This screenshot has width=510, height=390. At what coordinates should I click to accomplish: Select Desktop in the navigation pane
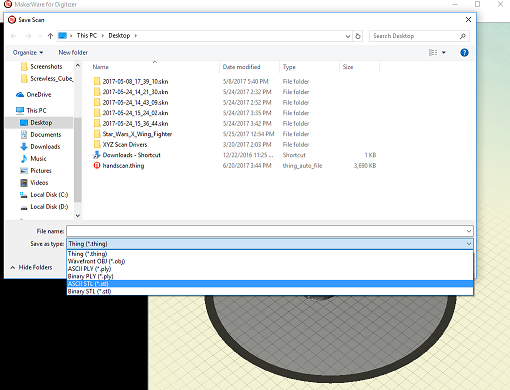coord(39,123)
